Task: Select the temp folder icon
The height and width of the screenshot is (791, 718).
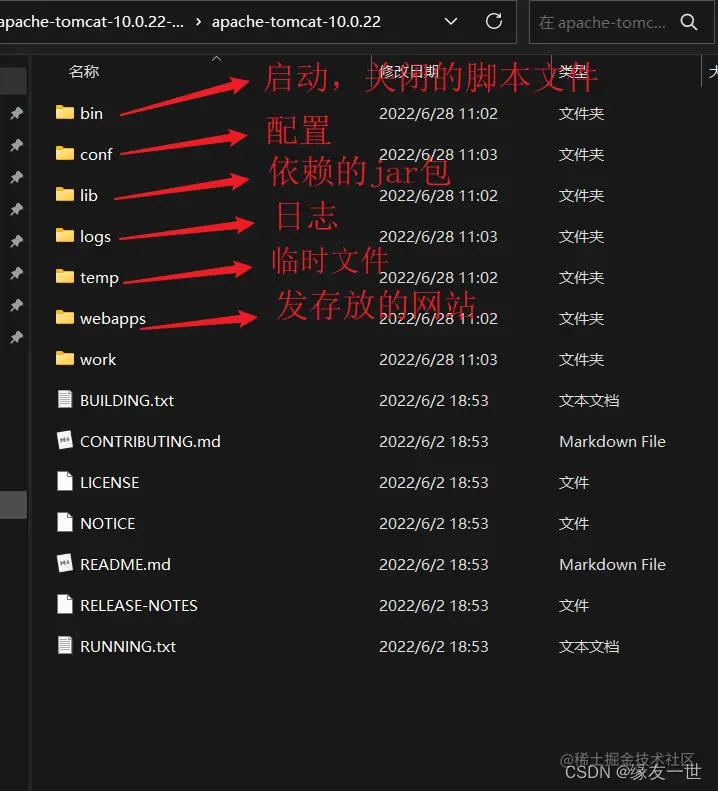Action: [65, 276]
